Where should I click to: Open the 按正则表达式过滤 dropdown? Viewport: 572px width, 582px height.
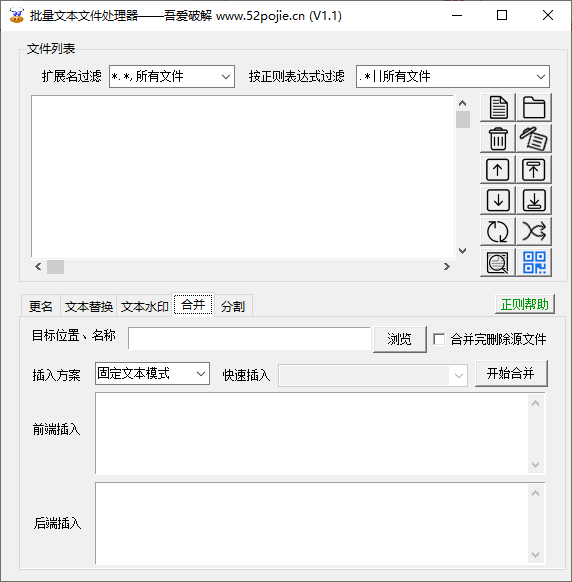point(452,76)
